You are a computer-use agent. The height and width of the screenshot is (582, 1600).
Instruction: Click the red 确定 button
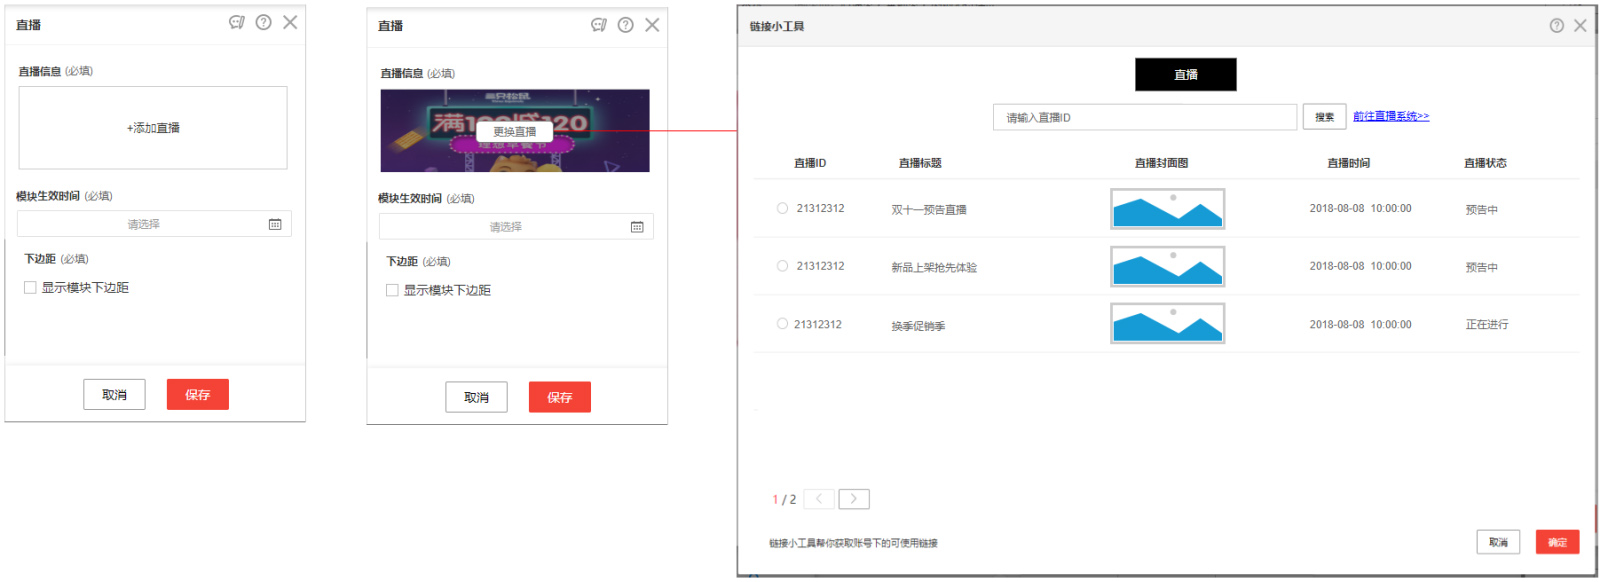tap(1557, 542)
